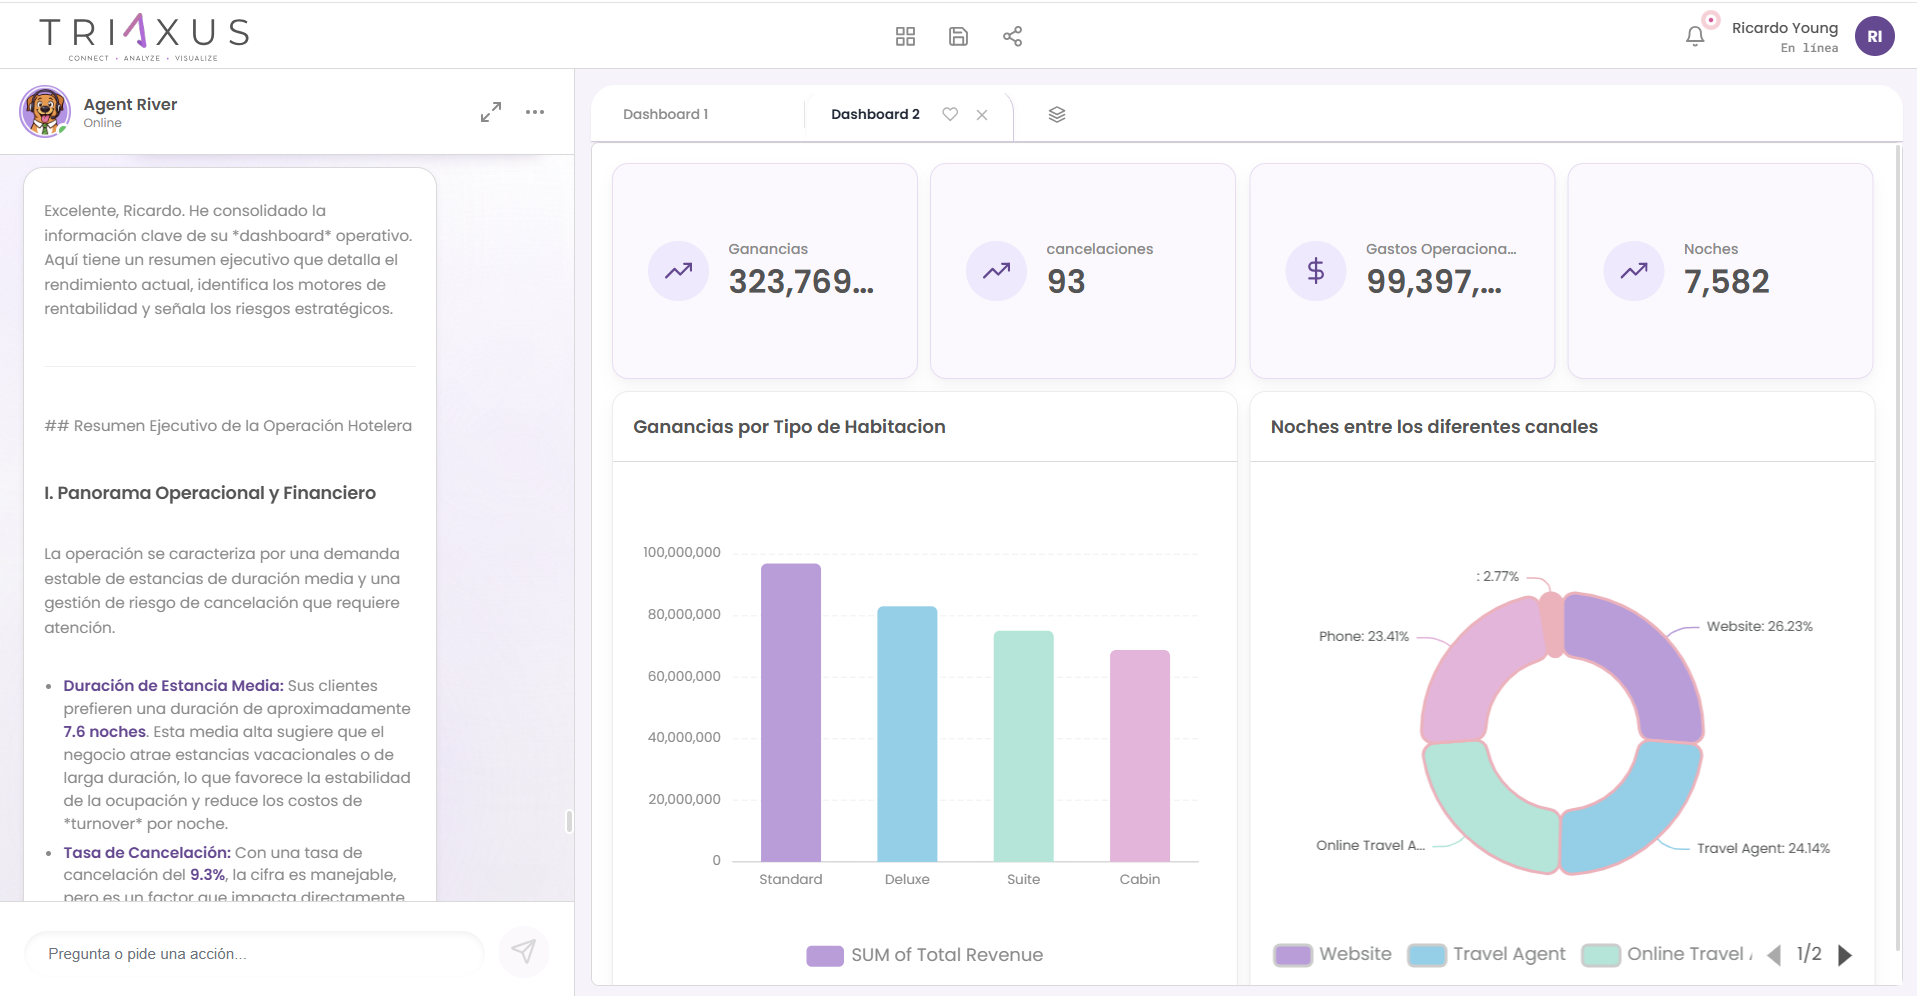Click the Ganancias KPI card
1917x996 pixels.
764,270
